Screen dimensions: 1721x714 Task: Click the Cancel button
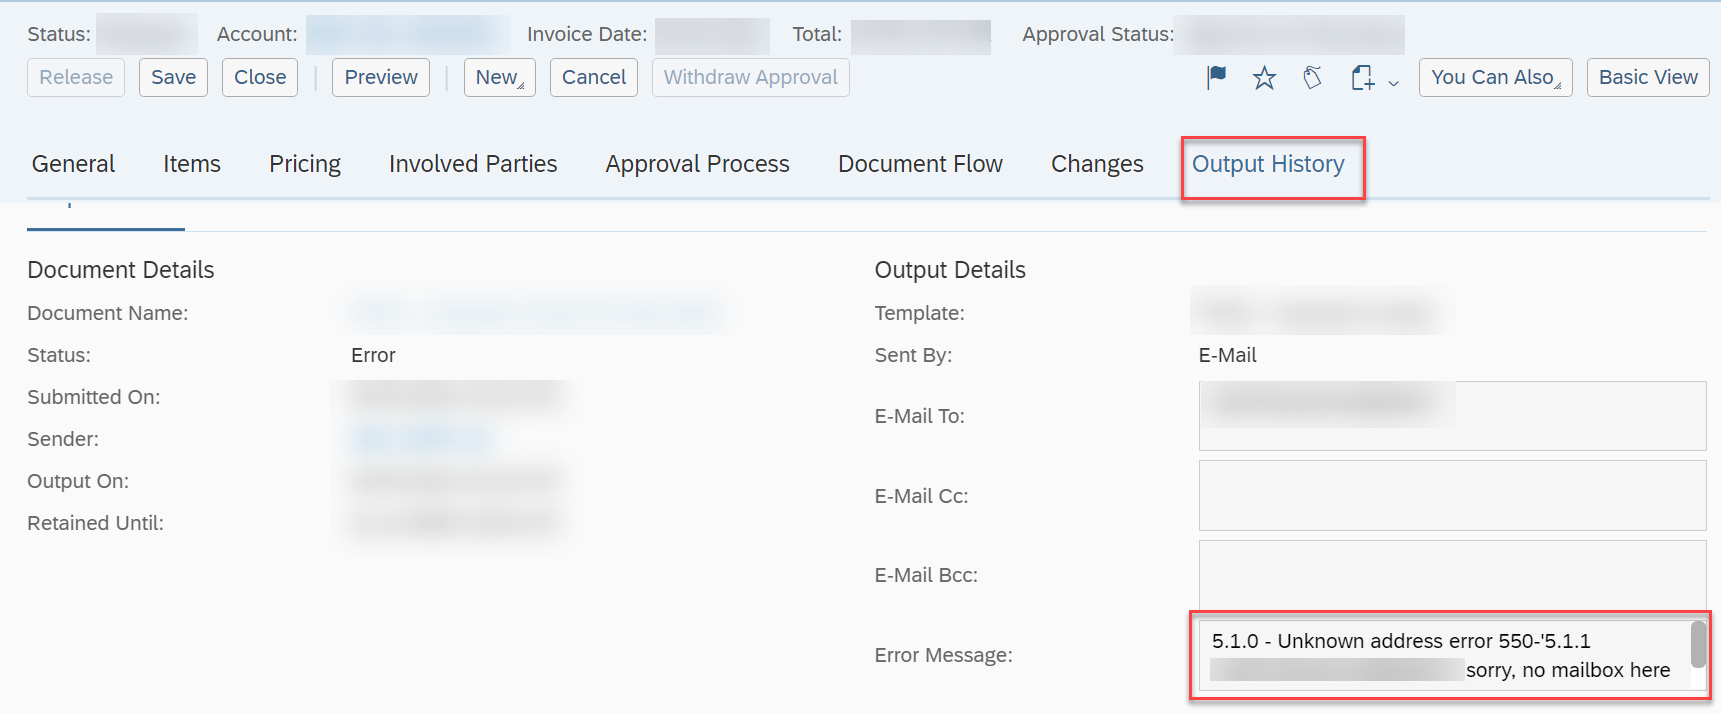point(594,77)
